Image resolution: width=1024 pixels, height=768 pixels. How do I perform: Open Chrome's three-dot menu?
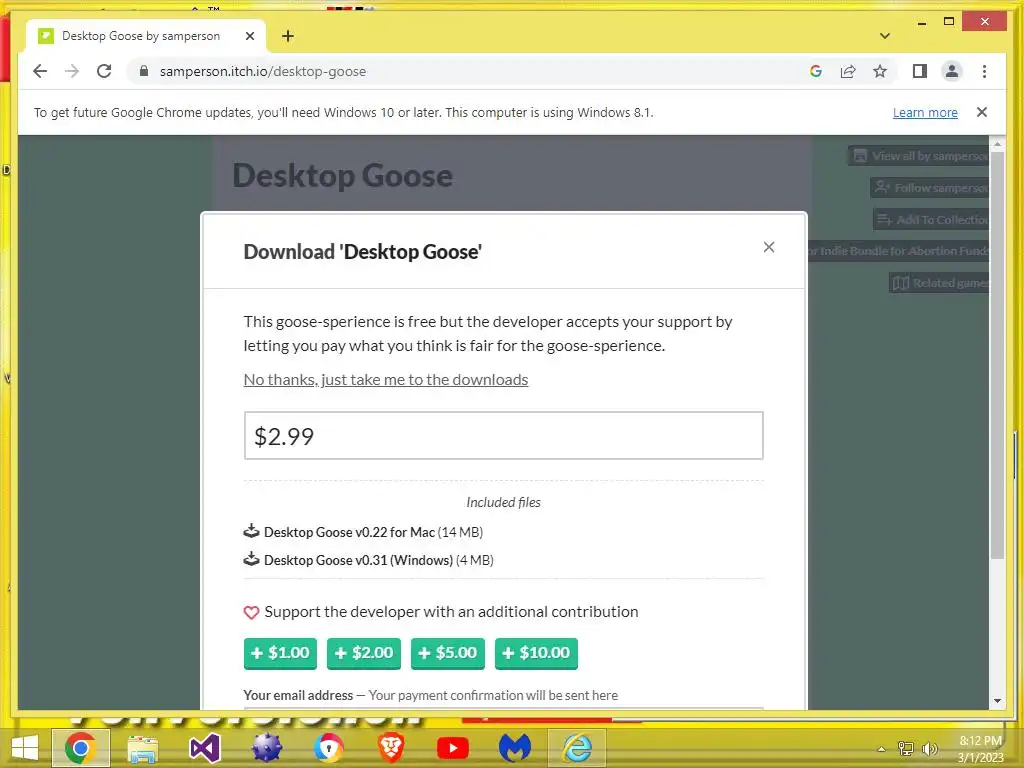[984, 71]
